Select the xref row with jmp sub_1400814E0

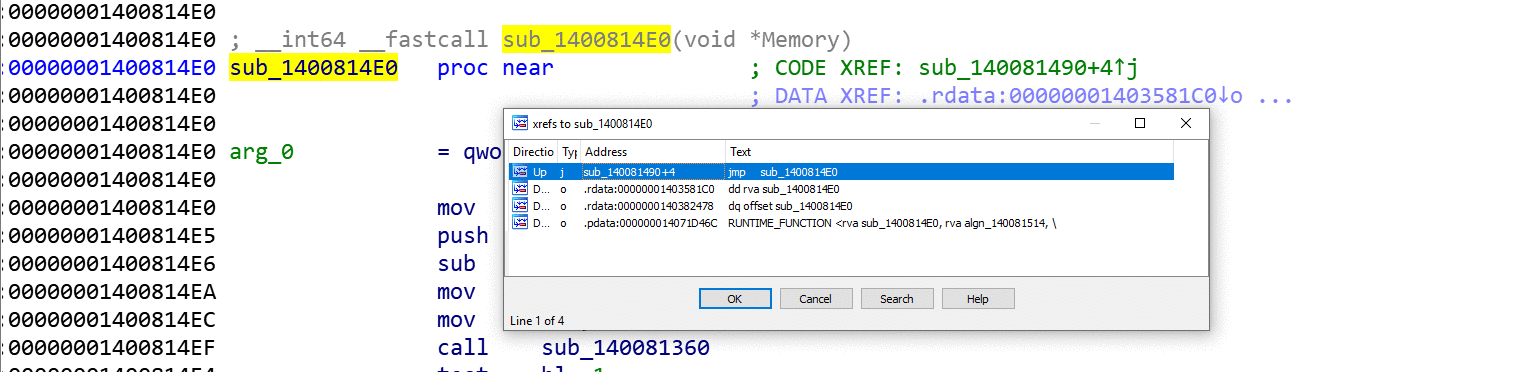(840, 172)
